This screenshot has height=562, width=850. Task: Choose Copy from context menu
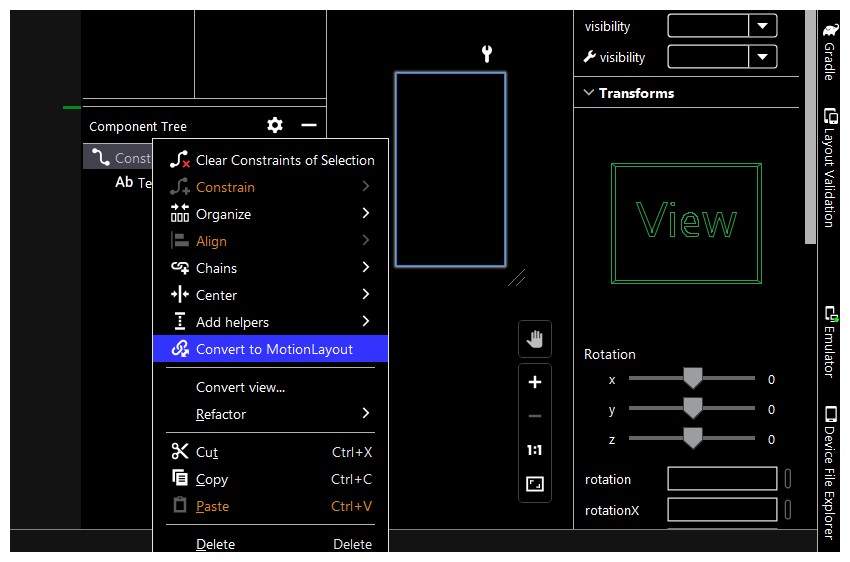271,479
